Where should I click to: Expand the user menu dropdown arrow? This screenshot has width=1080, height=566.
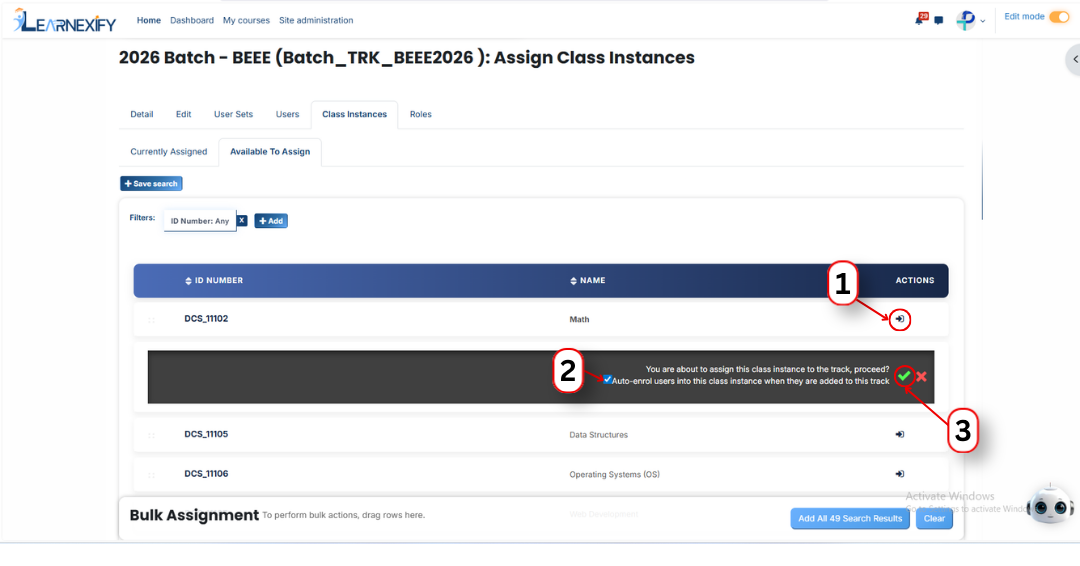point(983,21)
